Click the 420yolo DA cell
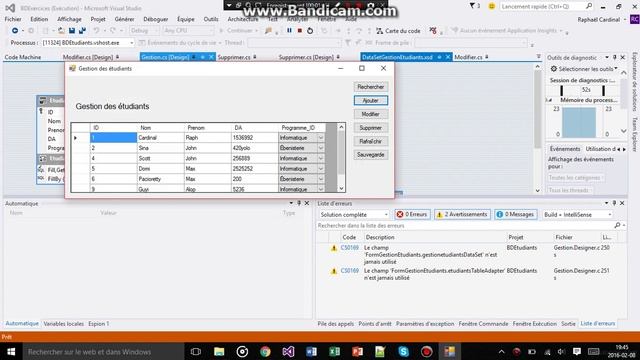The height and width of the screenshot is (360, 640). [x=255, y=148]
